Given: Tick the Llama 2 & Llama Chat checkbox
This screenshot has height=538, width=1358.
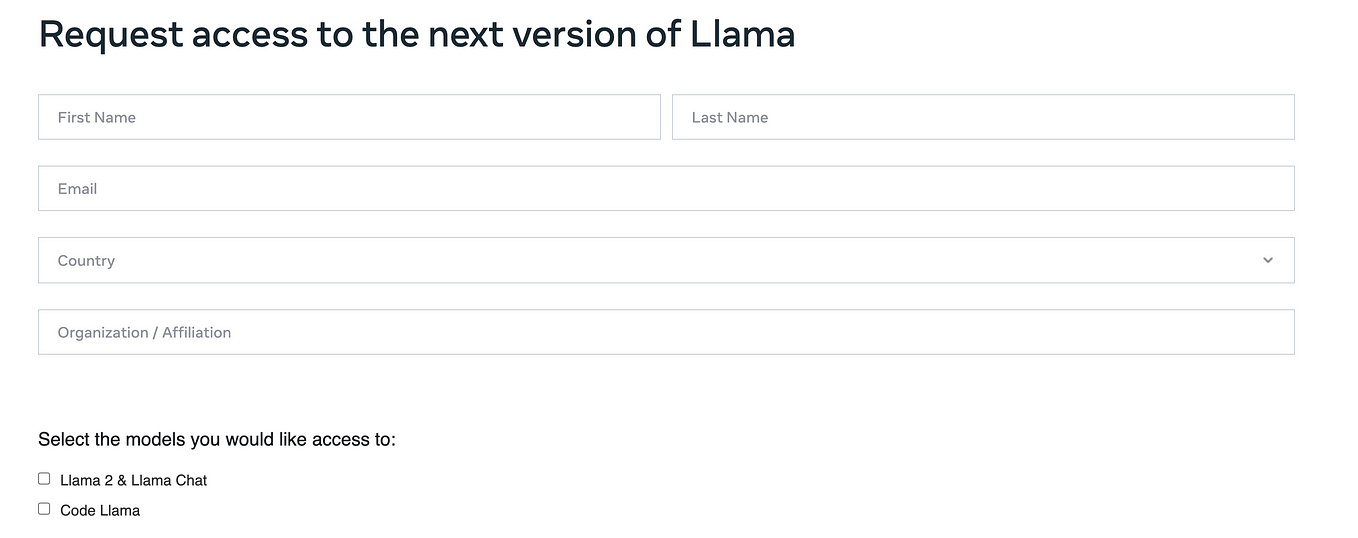Looking at the screenshot, I should coord(44,479).
